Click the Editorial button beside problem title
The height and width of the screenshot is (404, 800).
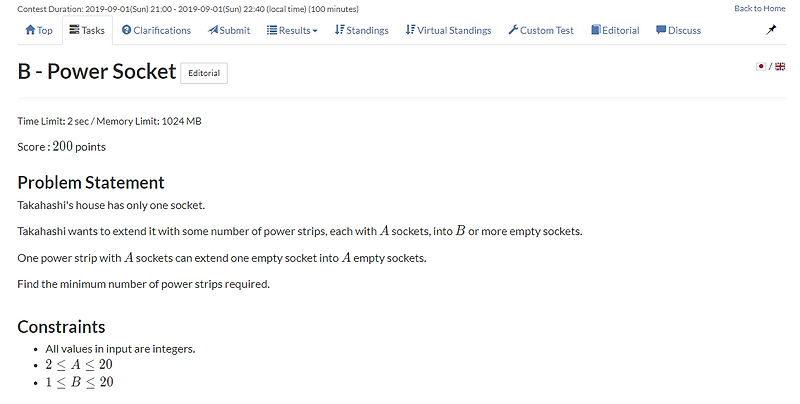coord(204,73)
